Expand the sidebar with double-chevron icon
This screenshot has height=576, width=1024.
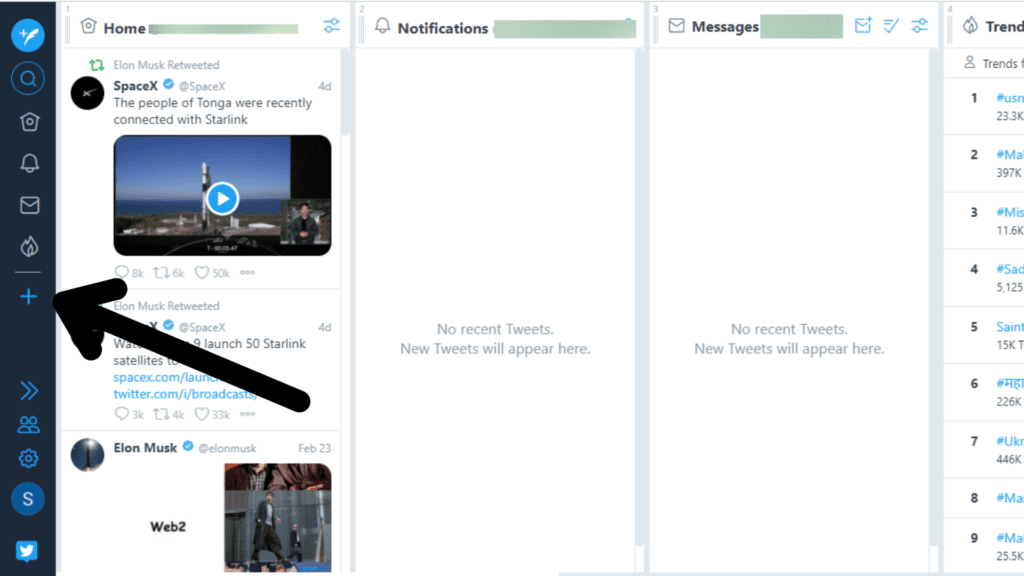coord(29,391)
